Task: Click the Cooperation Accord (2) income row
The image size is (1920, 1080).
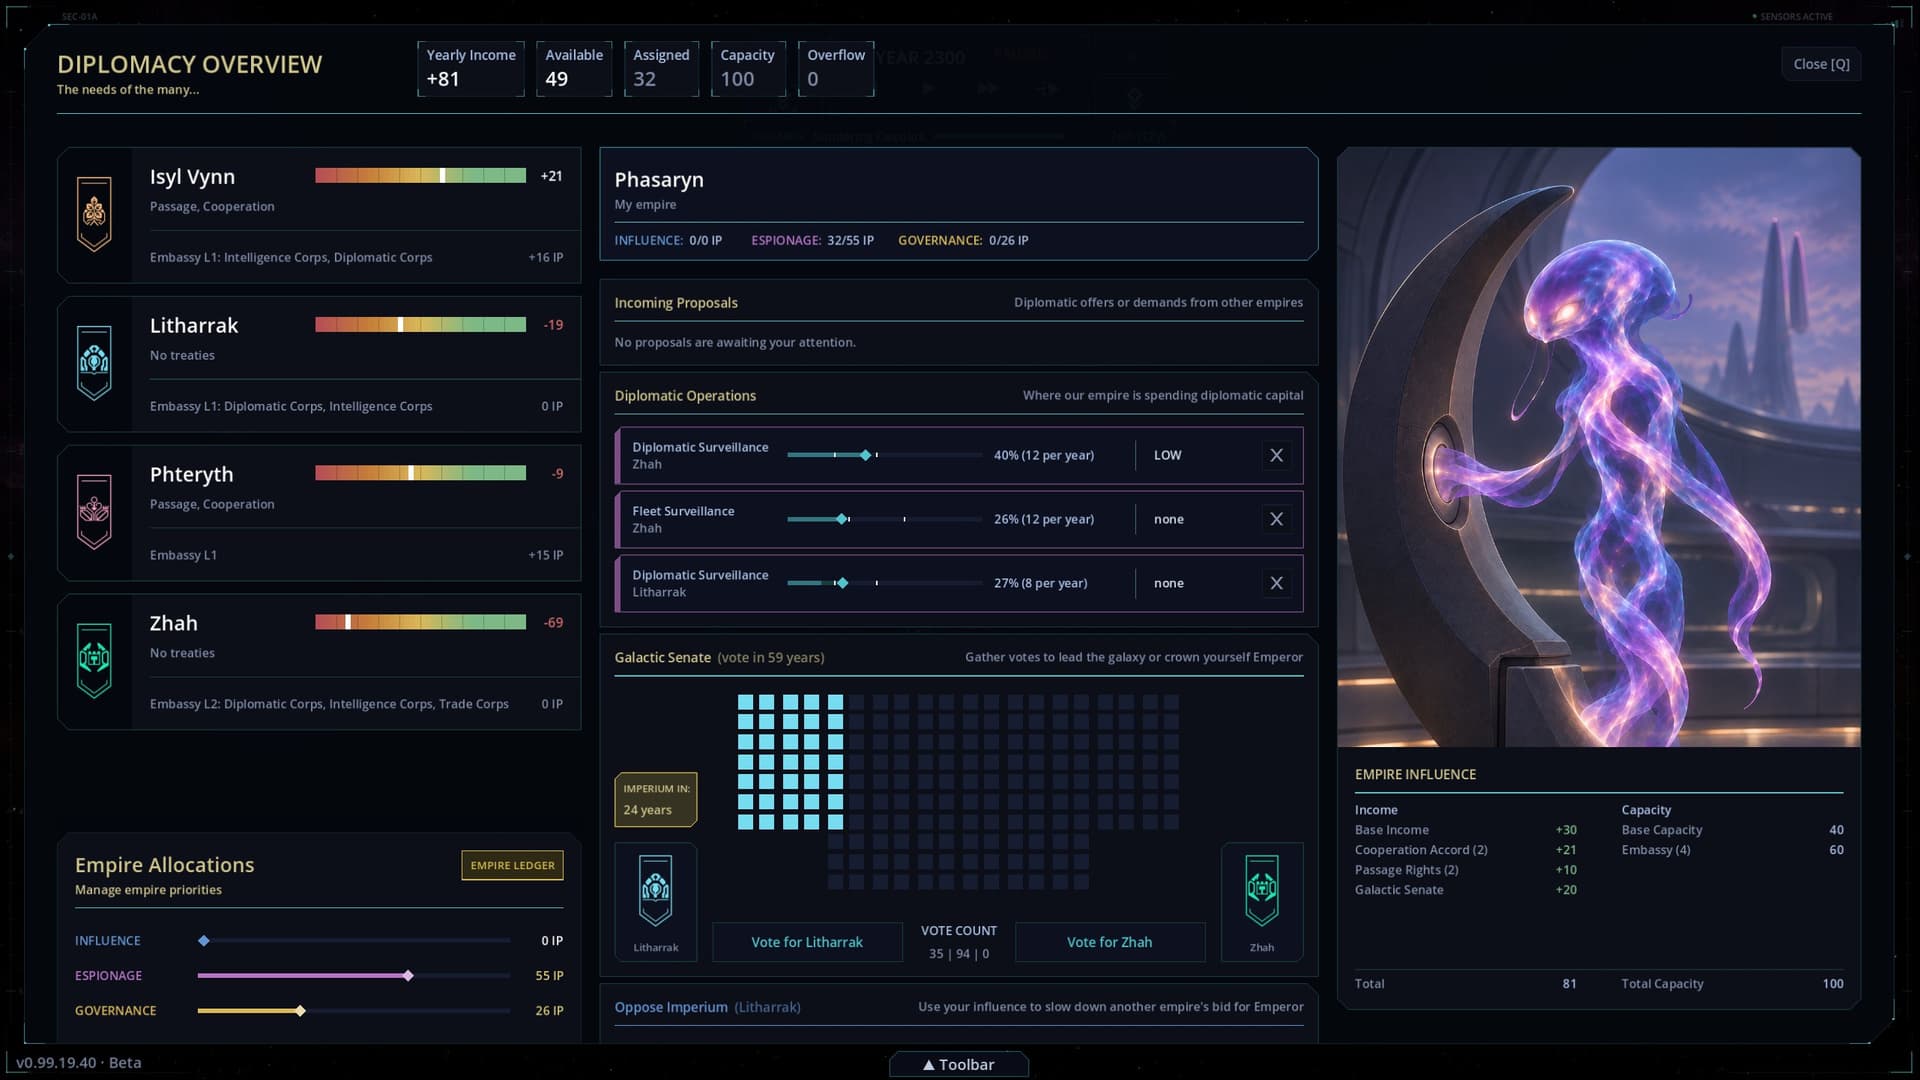Action: [x=1465, y=850]
